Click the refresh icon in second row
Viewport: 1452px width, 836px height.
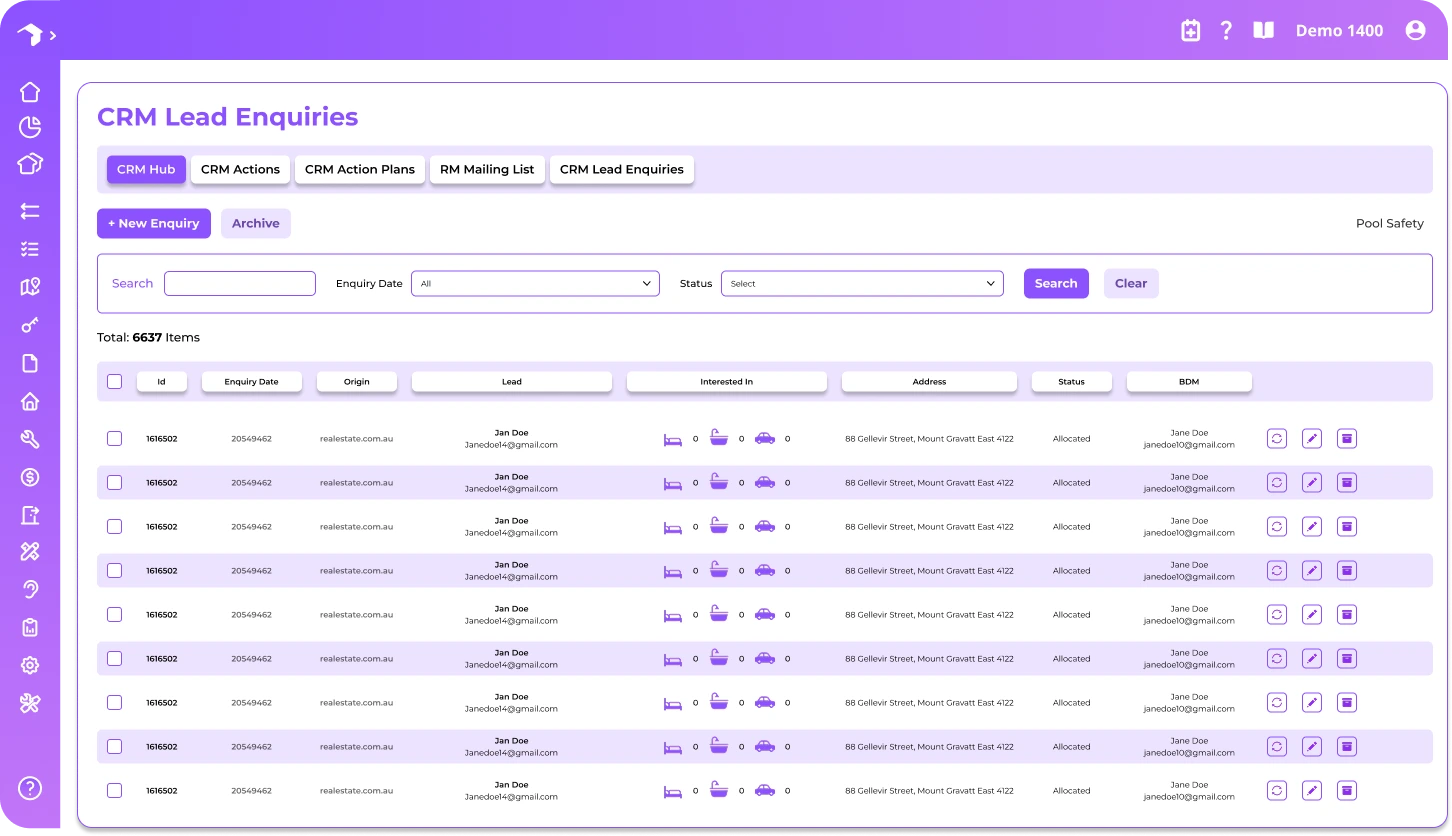[x=1277, y=482]
